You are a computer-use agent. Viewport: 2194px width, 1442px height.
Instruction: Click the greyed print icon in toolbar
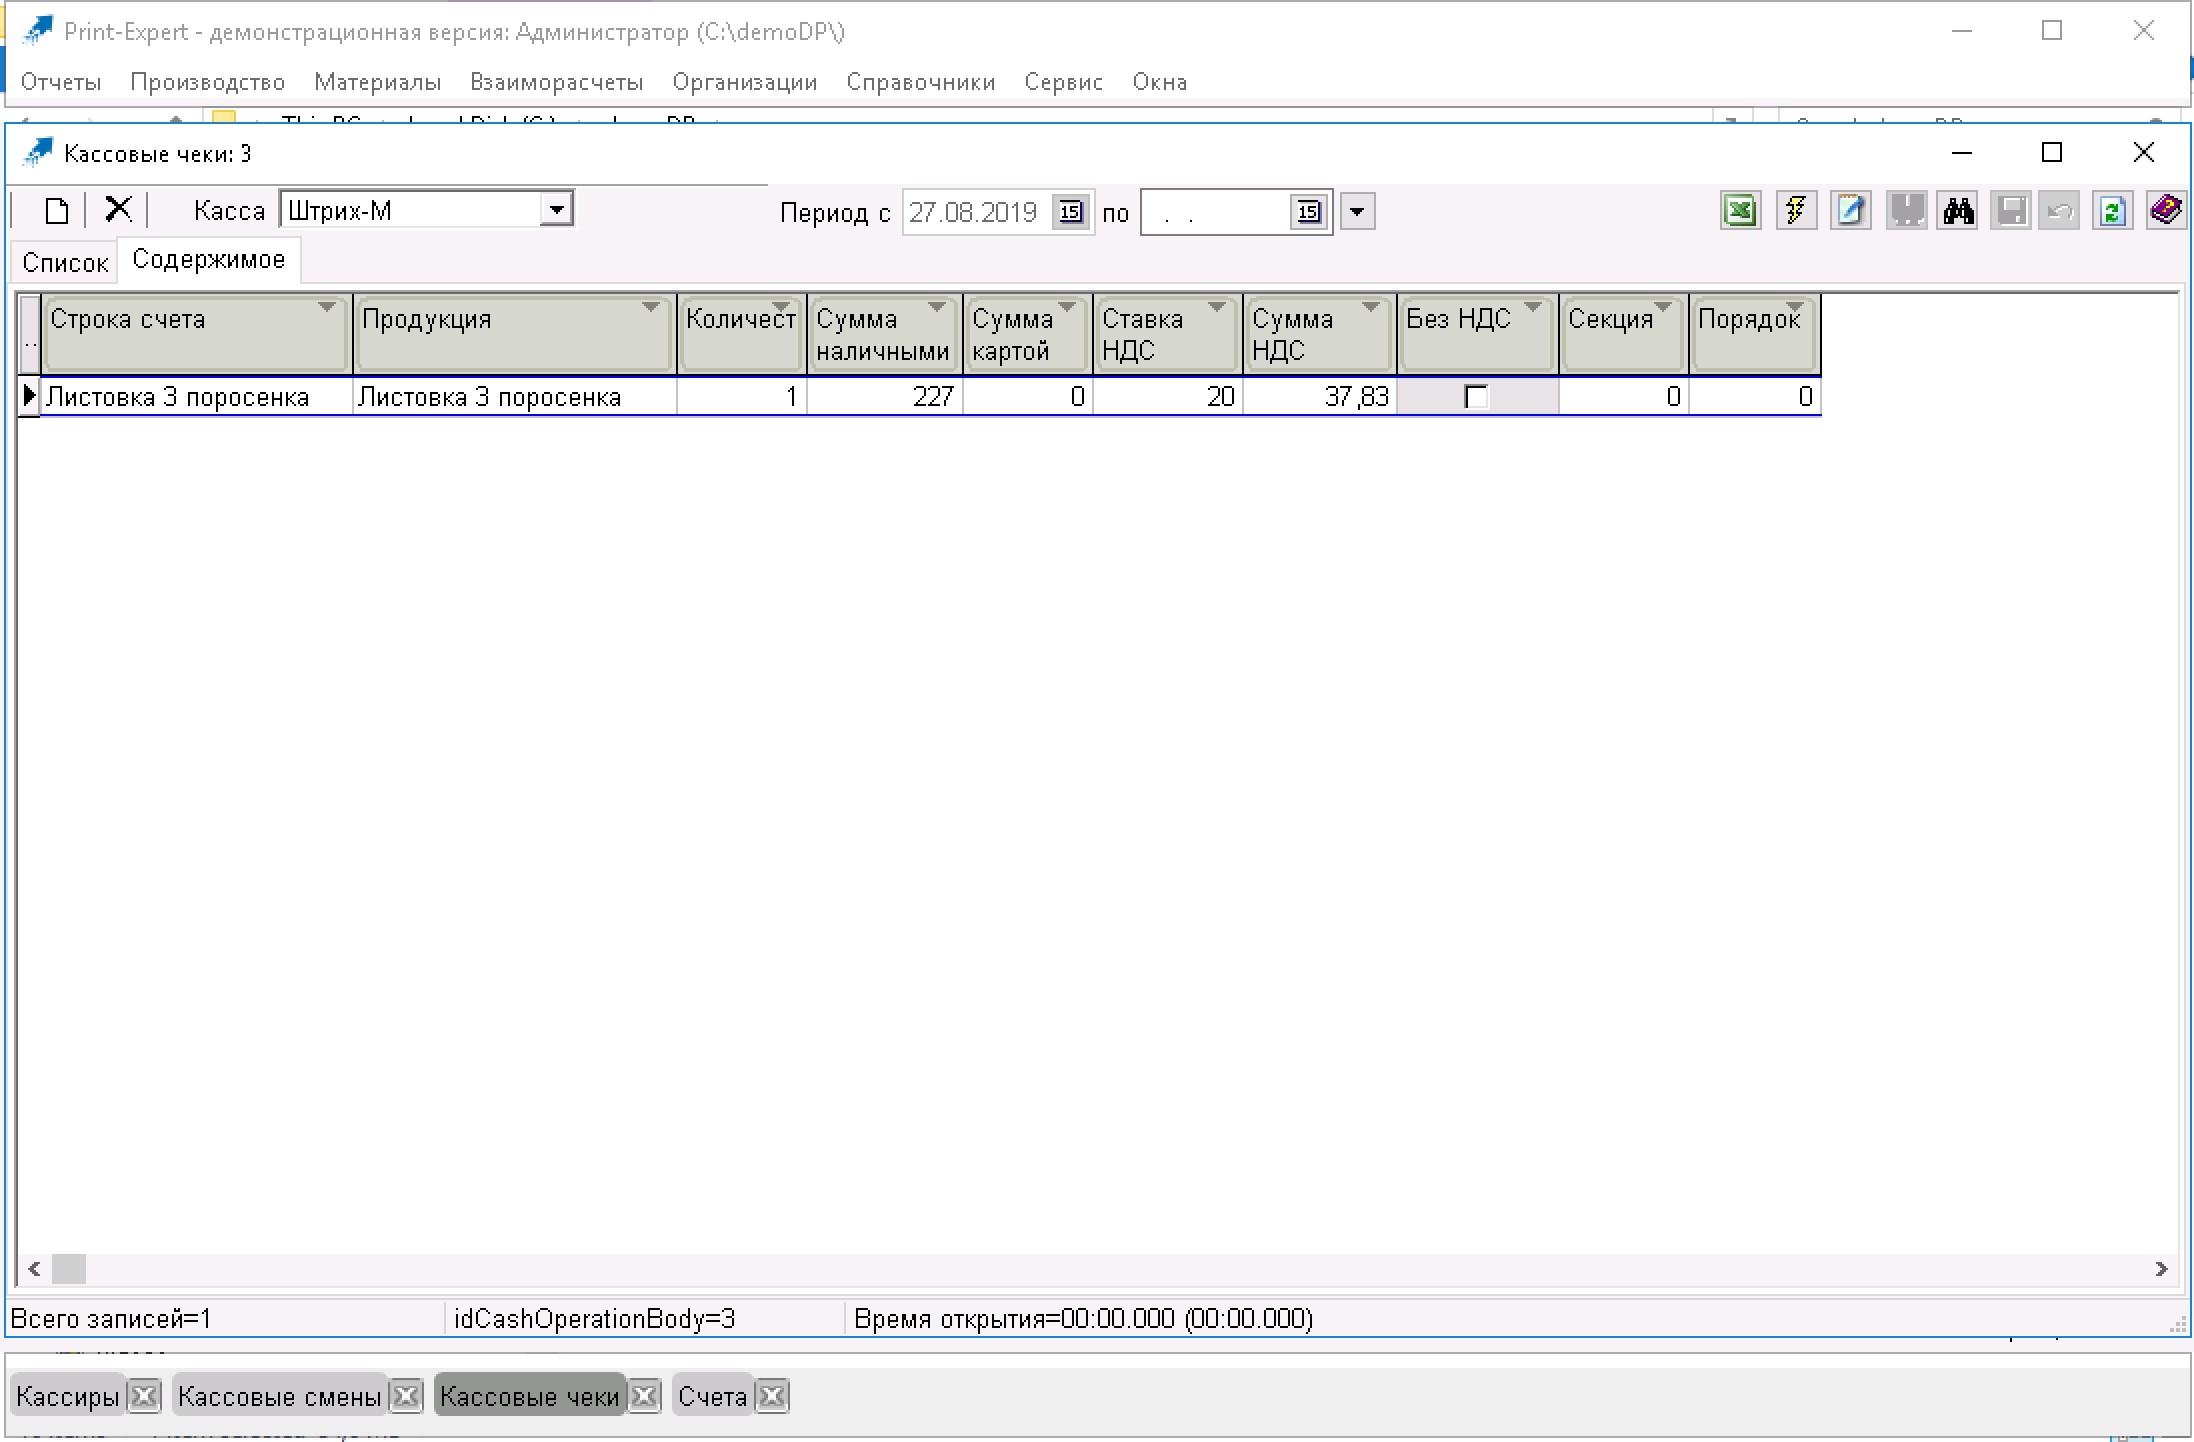click(1906, 211)
